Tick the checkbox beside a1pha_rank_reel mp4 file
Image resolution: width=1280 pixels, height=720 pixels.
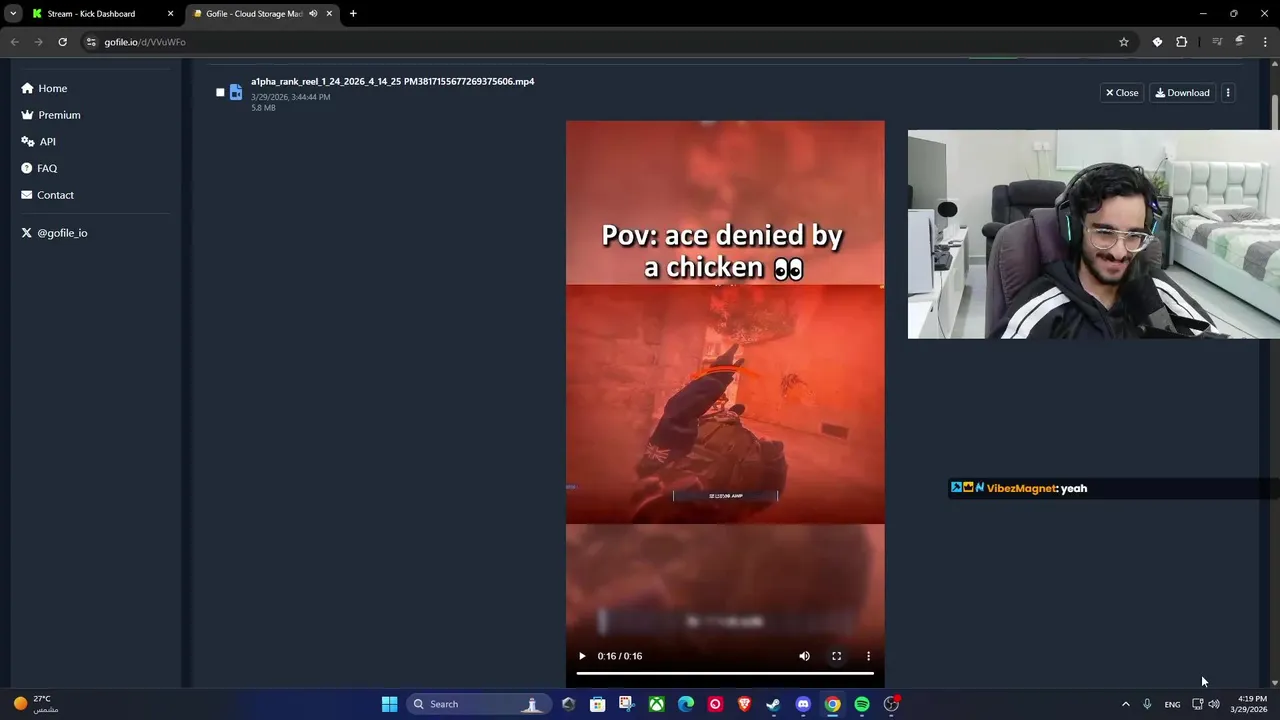pyautogui.click(x=220, y=93)
